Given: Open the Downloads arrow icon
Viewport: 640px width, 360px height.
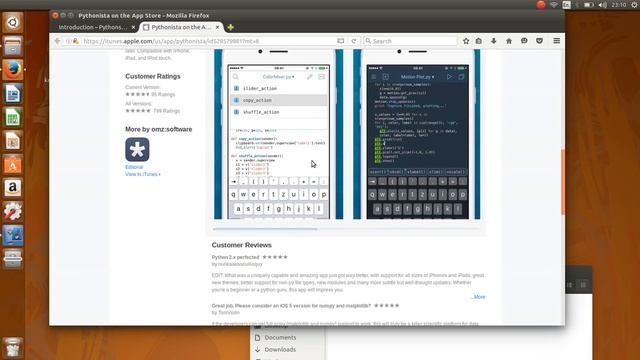Looking at the screenshot, I should pos(493,41).
